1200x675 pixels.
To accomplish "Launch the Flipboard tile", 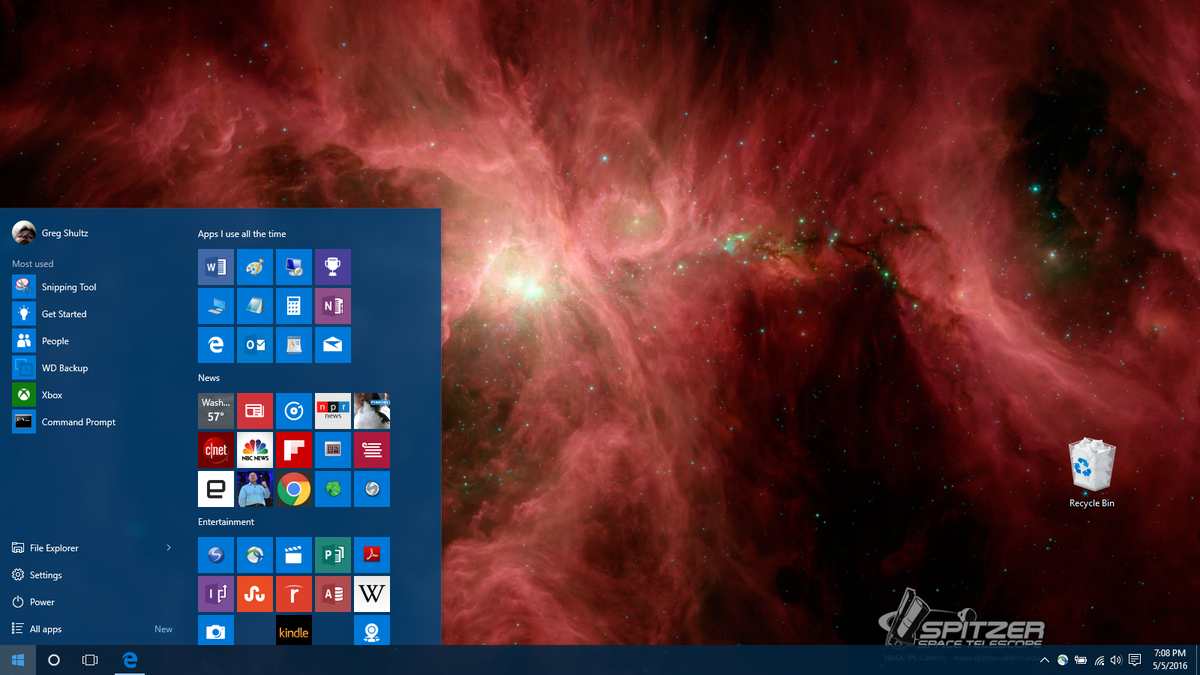I will point(294,450).
